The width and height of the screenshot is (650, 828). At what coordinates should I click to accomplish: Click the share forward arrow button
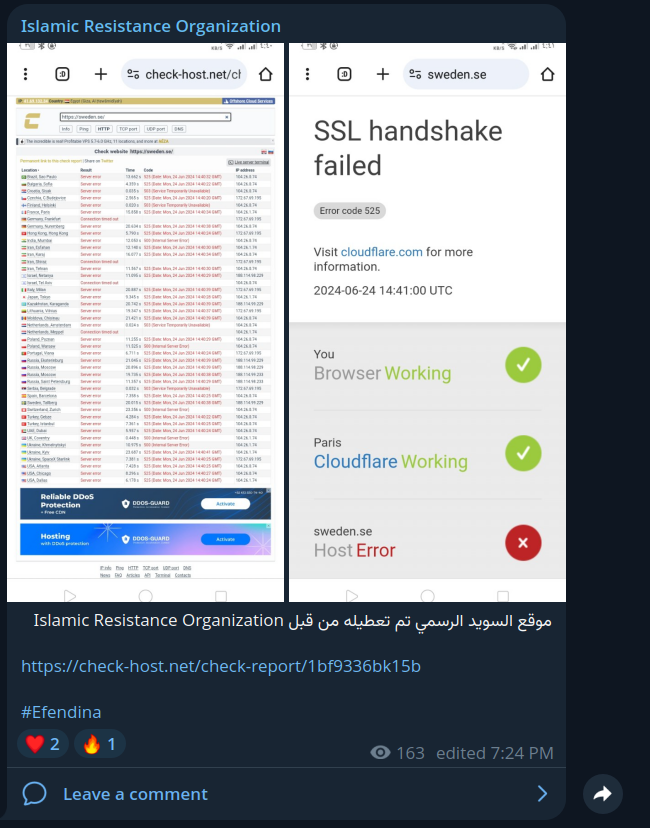(x=602, y=794)
